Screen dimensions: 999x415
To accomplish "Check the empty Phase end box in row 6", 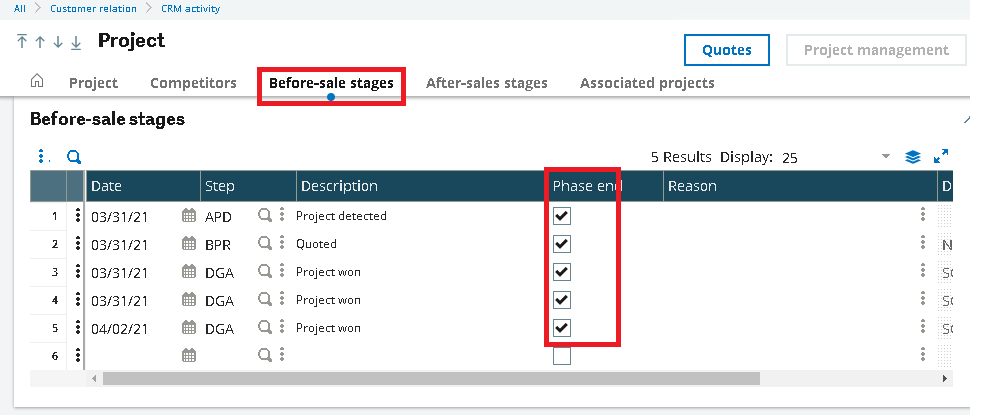I will 561,356.
